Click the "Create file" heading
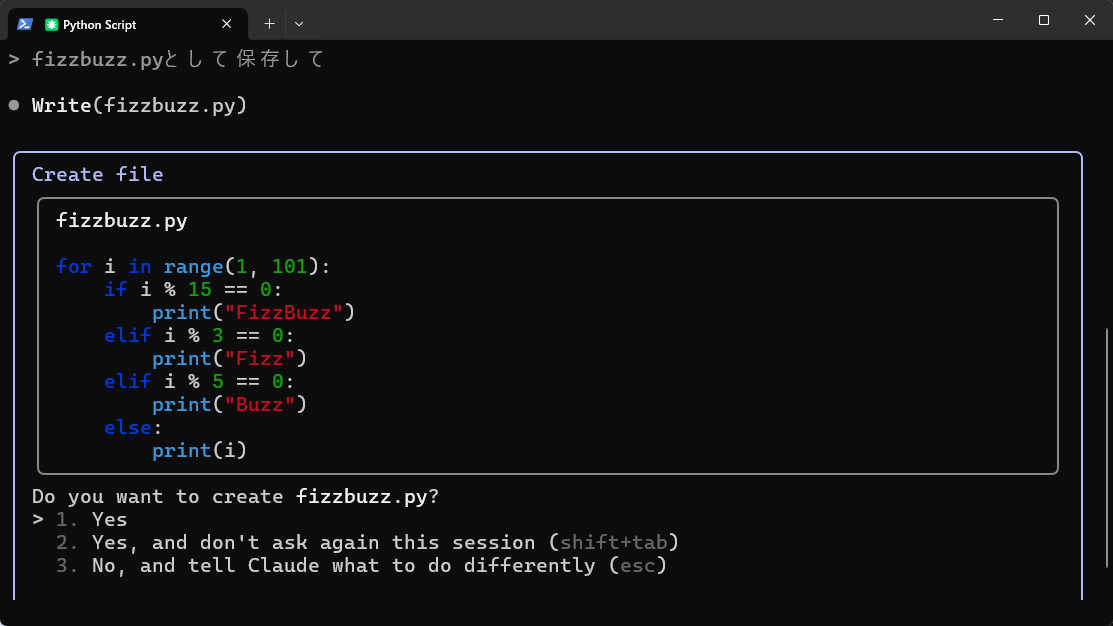Image resolution: width=1113 pixels, height=626 pixels. pos(97,174)
